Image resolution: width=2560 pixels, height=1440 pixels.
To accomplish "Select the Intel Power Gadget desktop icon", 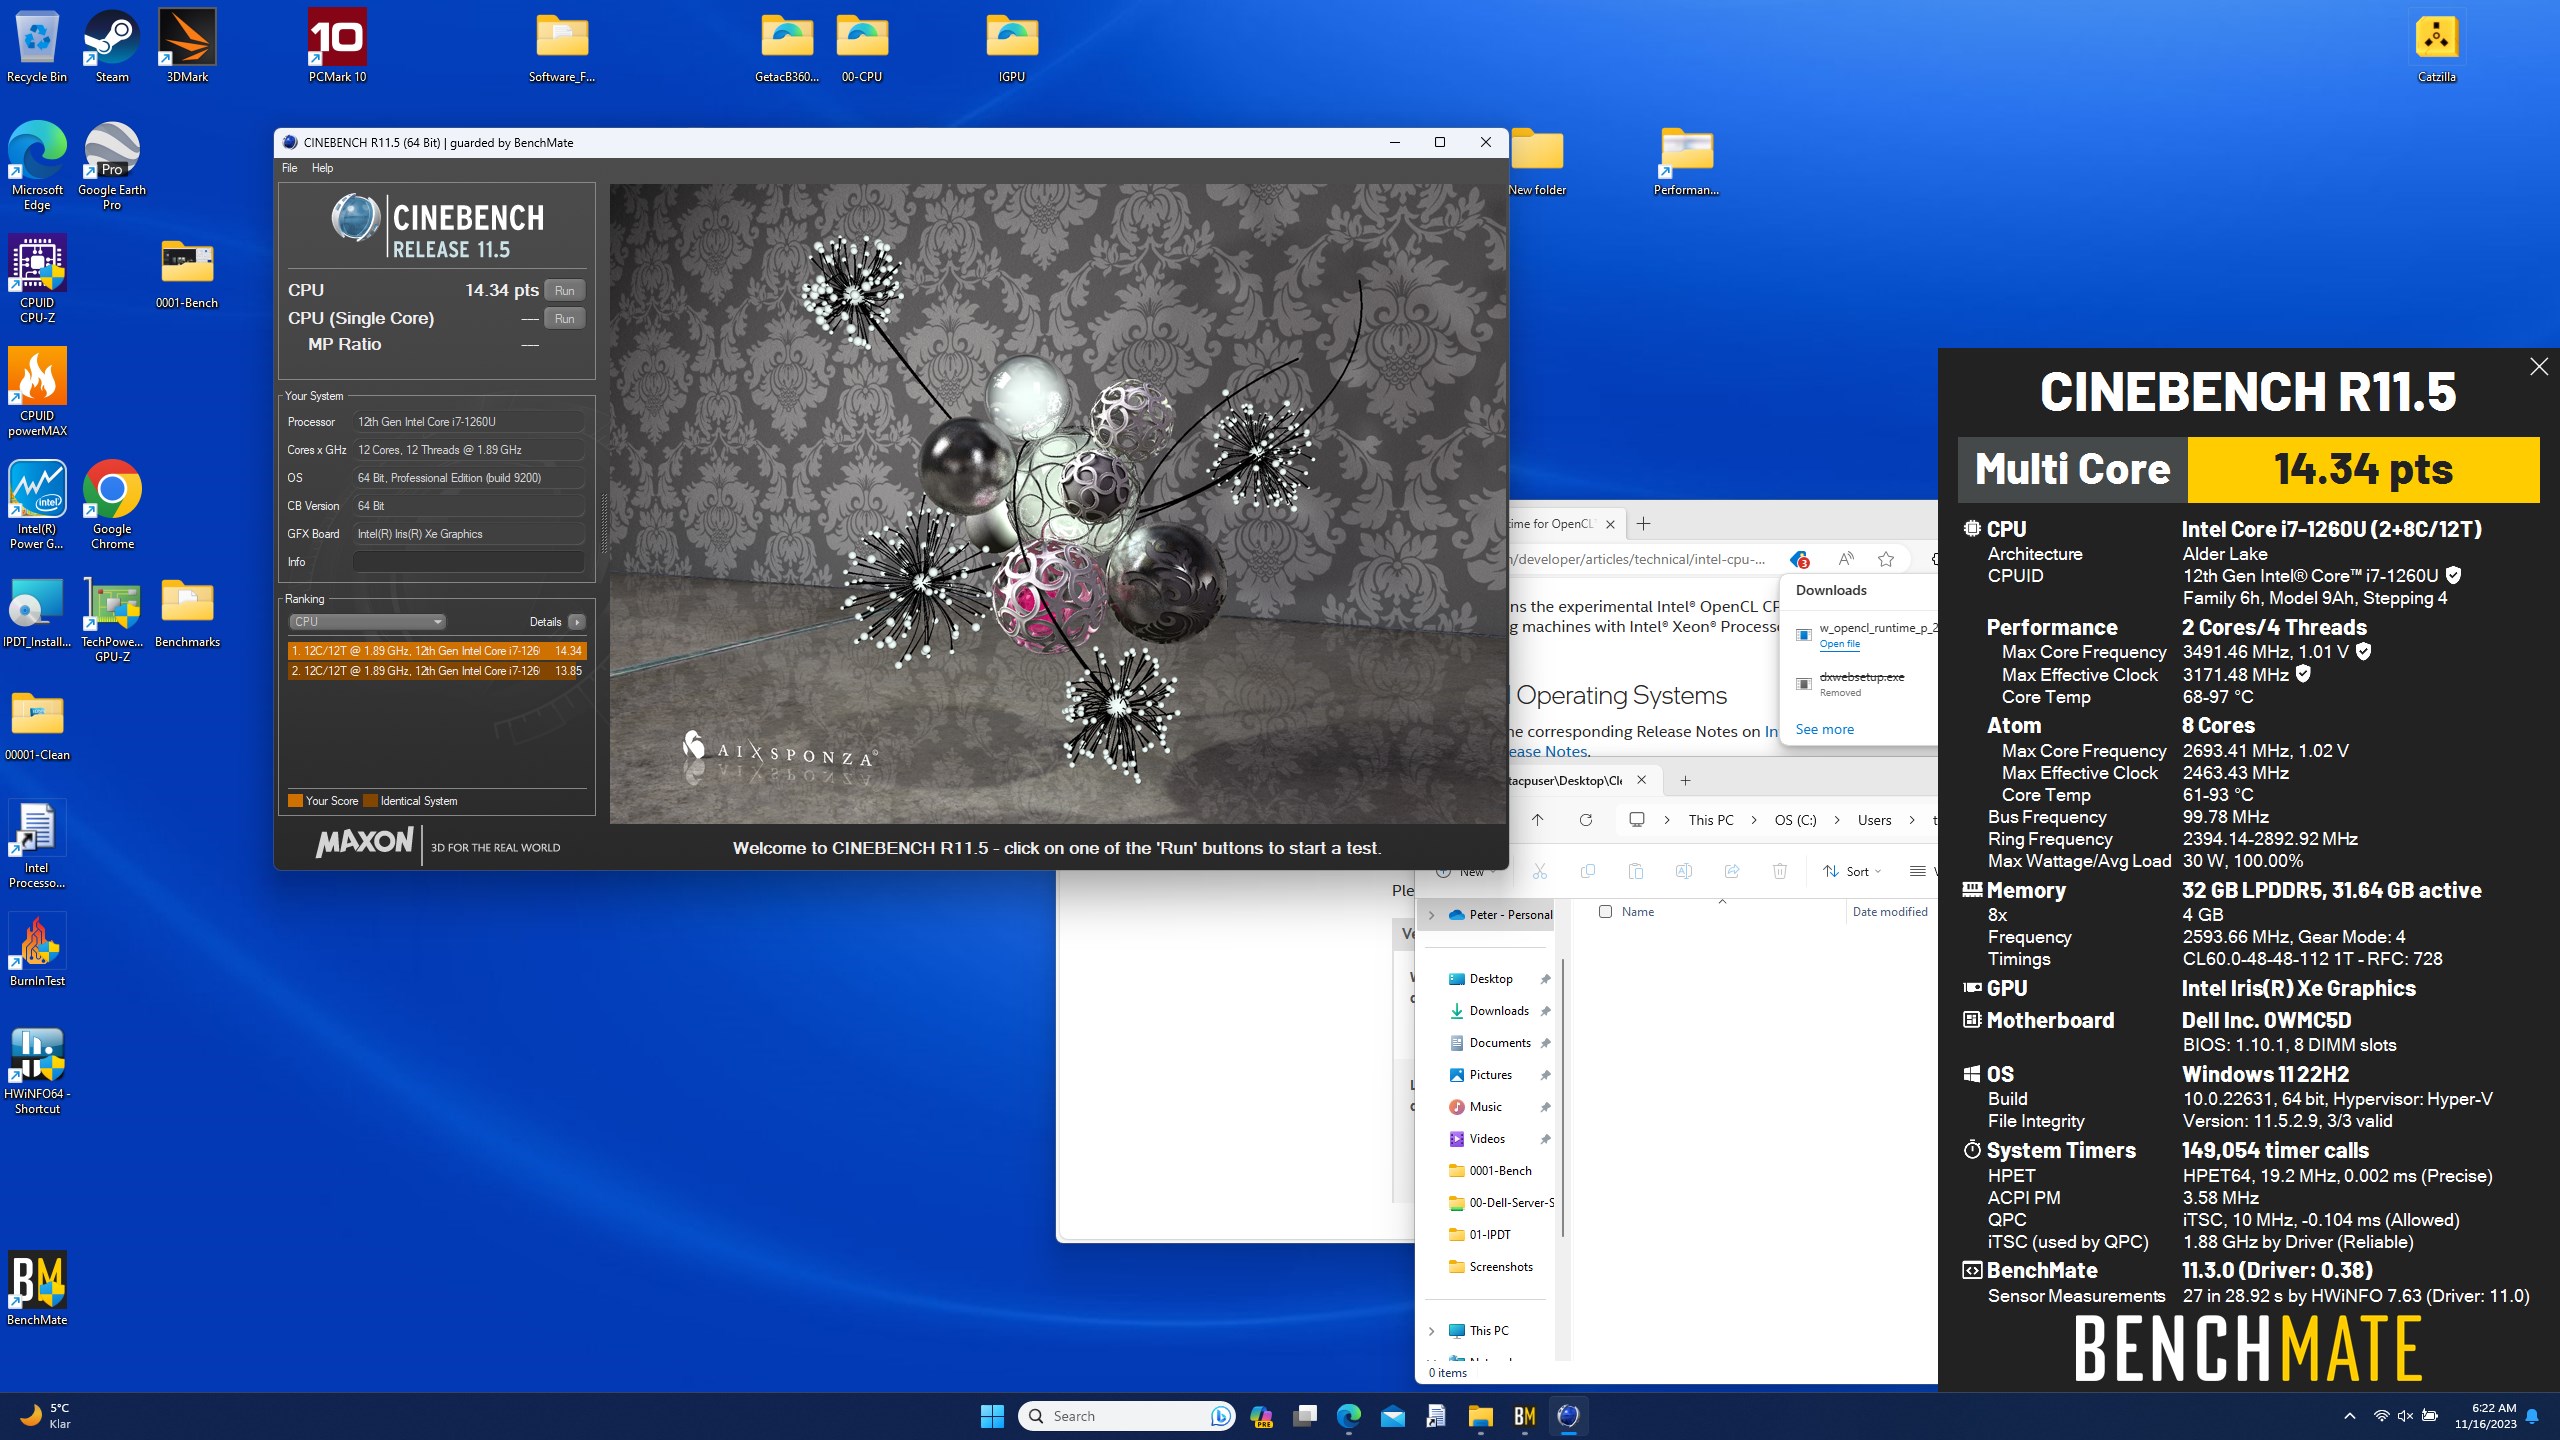I will click(x=37, y=506).
